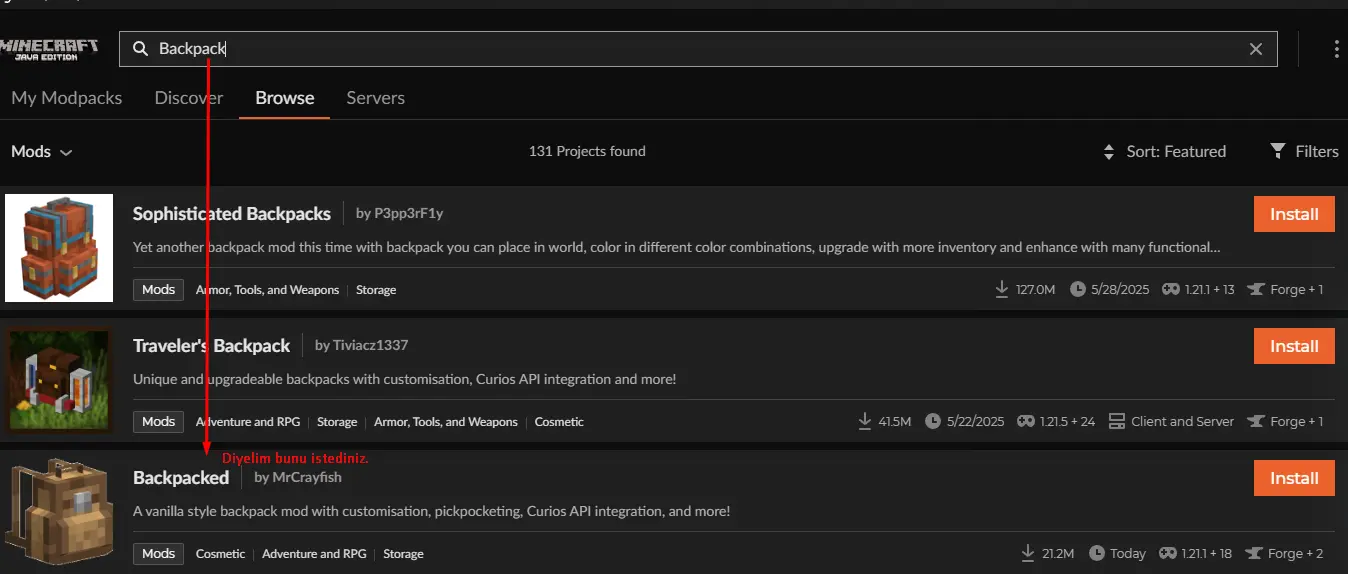This screenshot has height=574, width=1348.
Task: Click anvil icon beside Forge + 2
Action: point(1253,553)
